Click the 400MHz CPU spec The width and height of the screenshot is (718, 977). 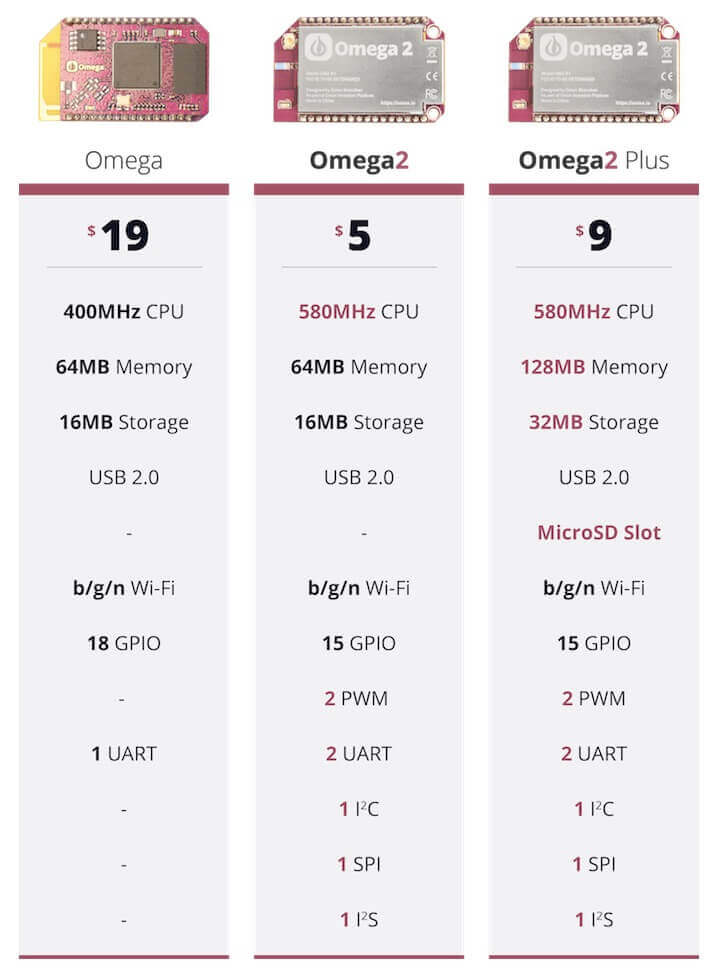click(x=124, y=312)
